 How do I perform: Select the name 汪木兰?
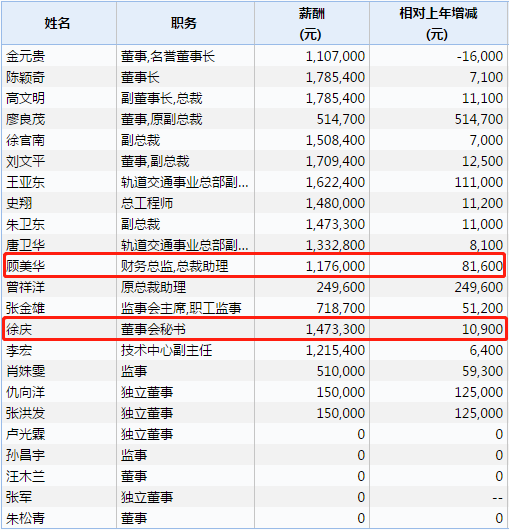[25, 476]
